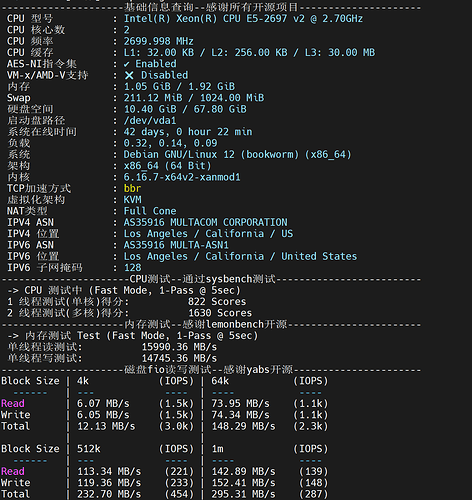Click 1m write speed '152.41 MB/s'
This screenshot has width=472, height=500.
pos(243,483)
